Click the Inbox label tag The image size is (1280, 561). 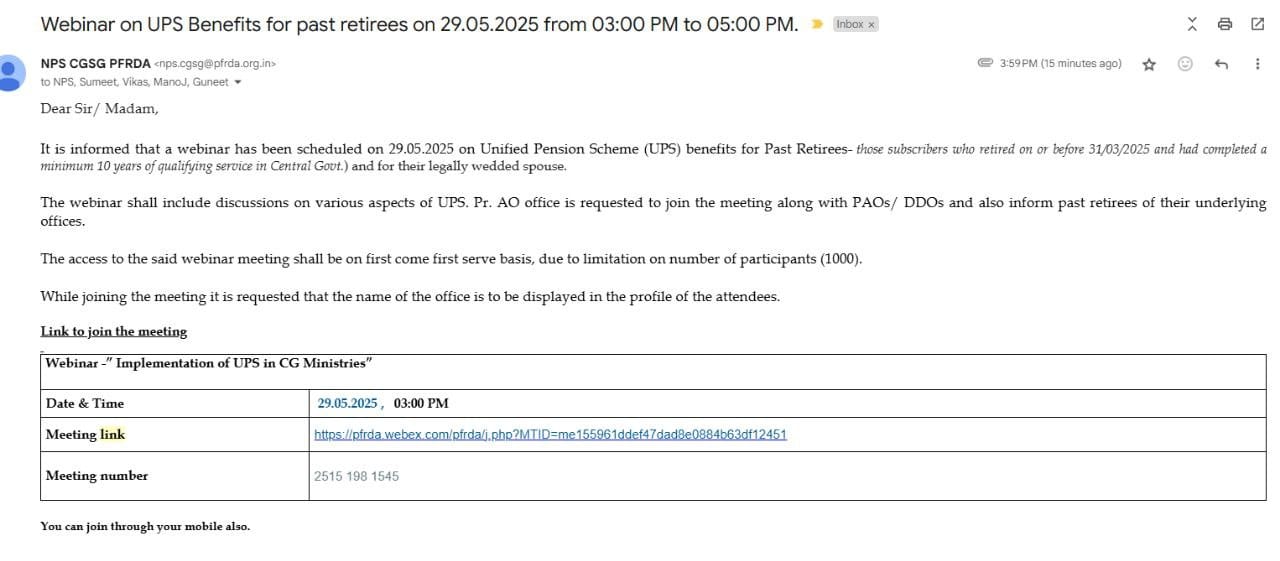point(849,24)
